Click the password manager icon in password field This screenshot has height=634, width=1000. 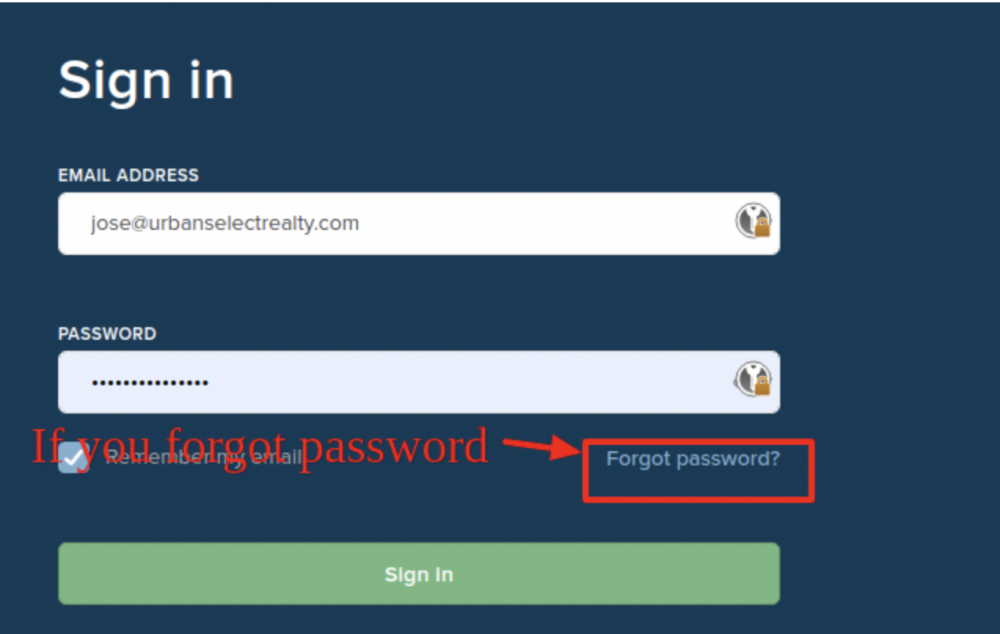(753, 380)
